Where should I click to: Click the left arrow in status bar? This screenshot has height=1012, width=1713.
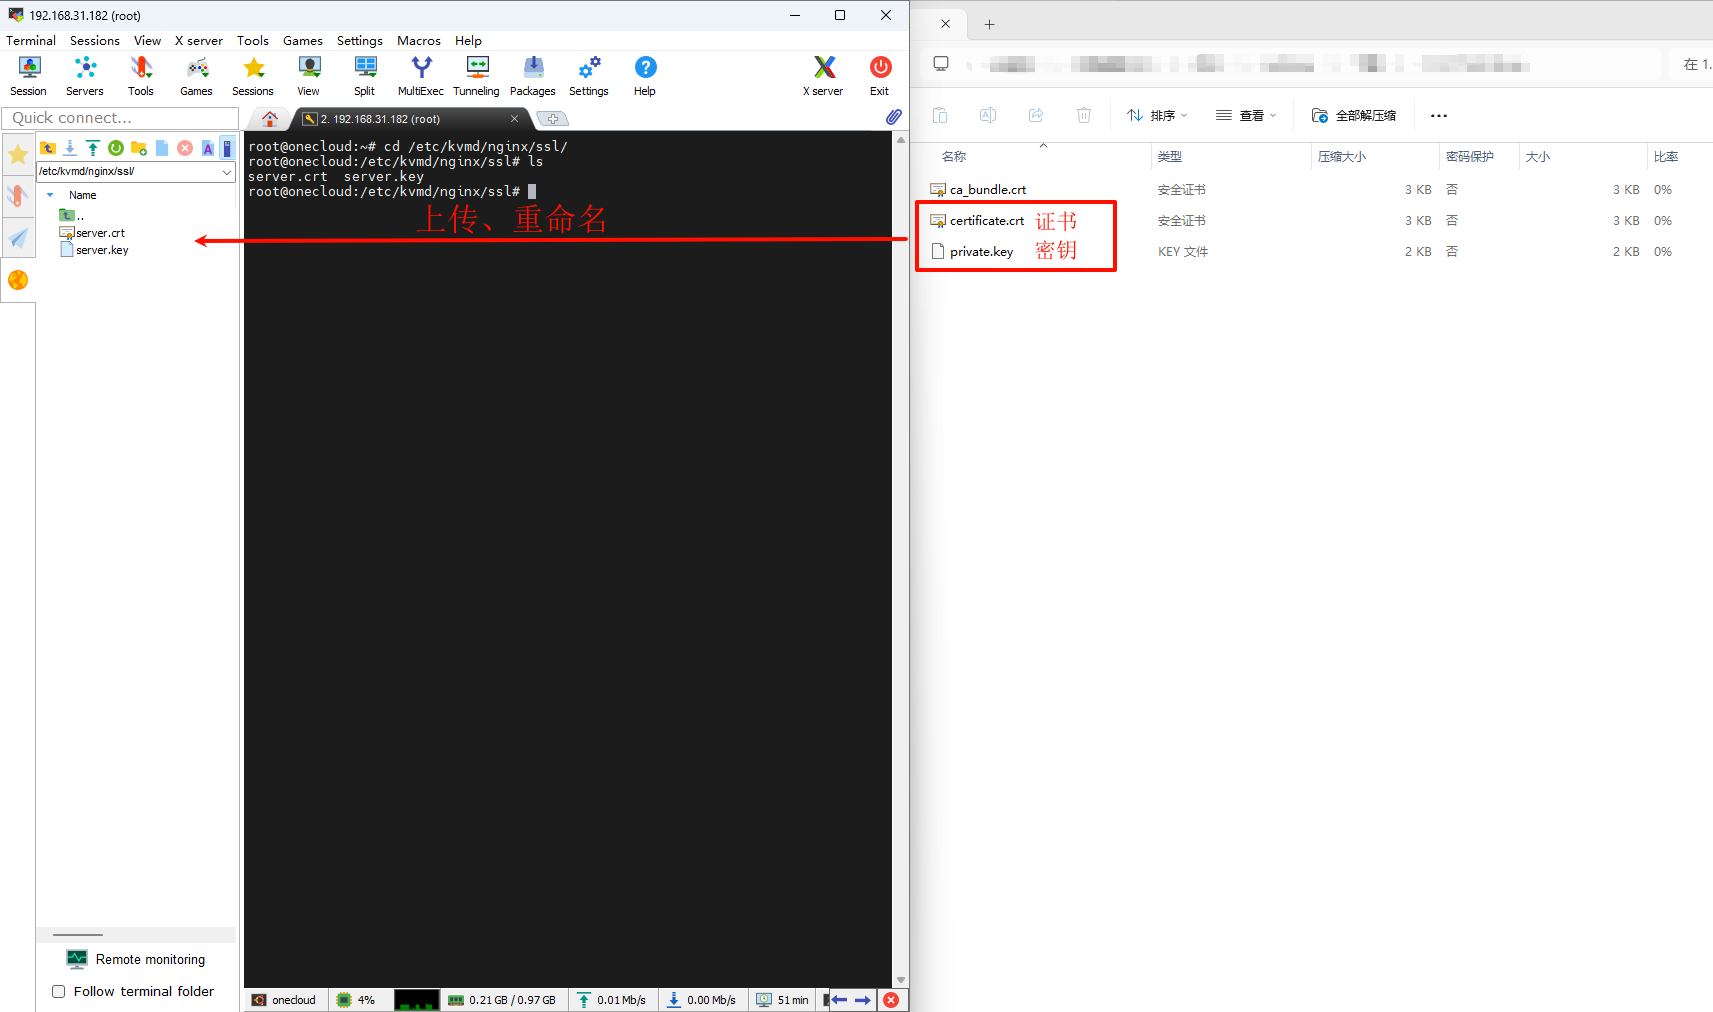(x=839, y=1000)
